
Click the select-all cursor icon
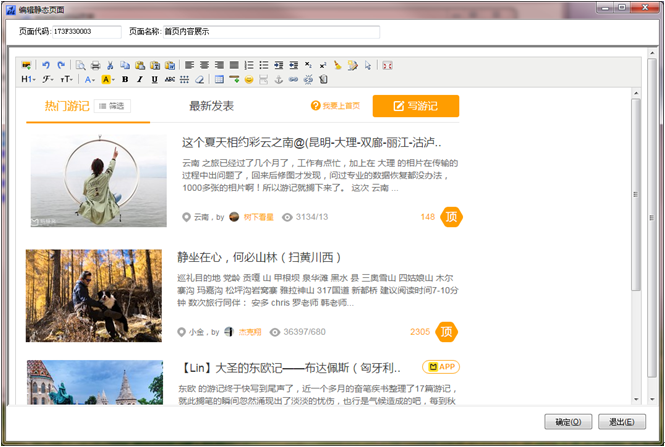368,65
